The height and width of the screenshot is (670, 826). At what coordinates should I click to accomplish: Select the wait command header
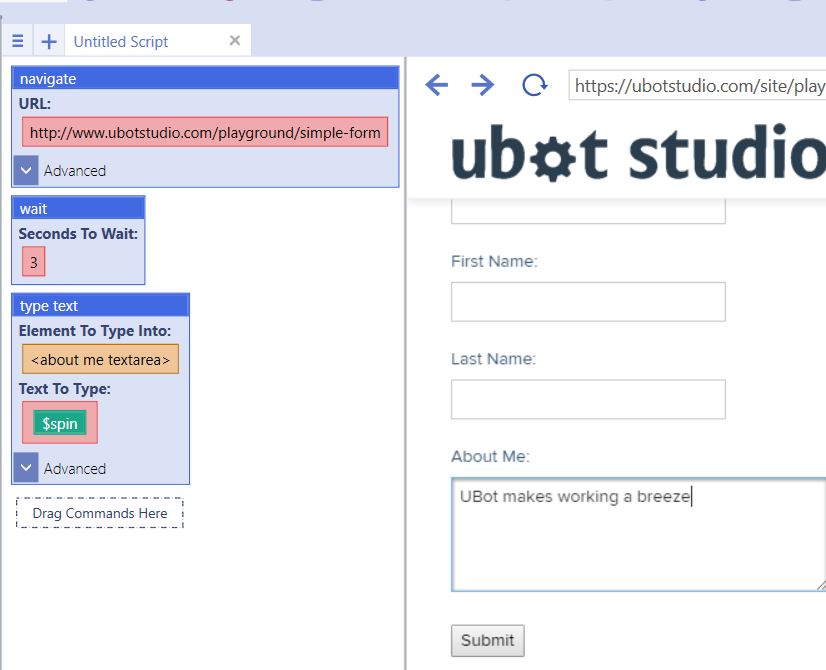[x=78, y=209]
